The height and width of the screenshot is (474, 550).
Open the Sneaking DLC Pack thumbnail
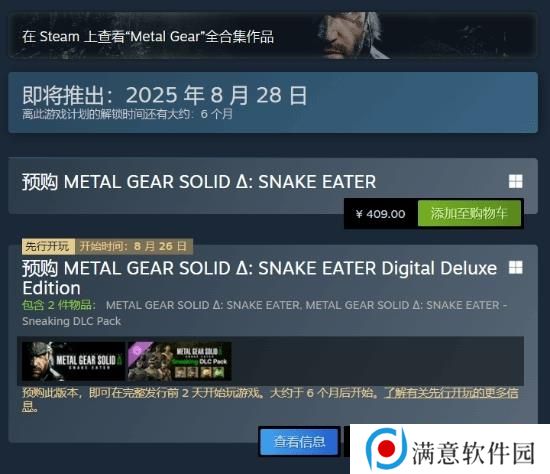tap(180, 361)
